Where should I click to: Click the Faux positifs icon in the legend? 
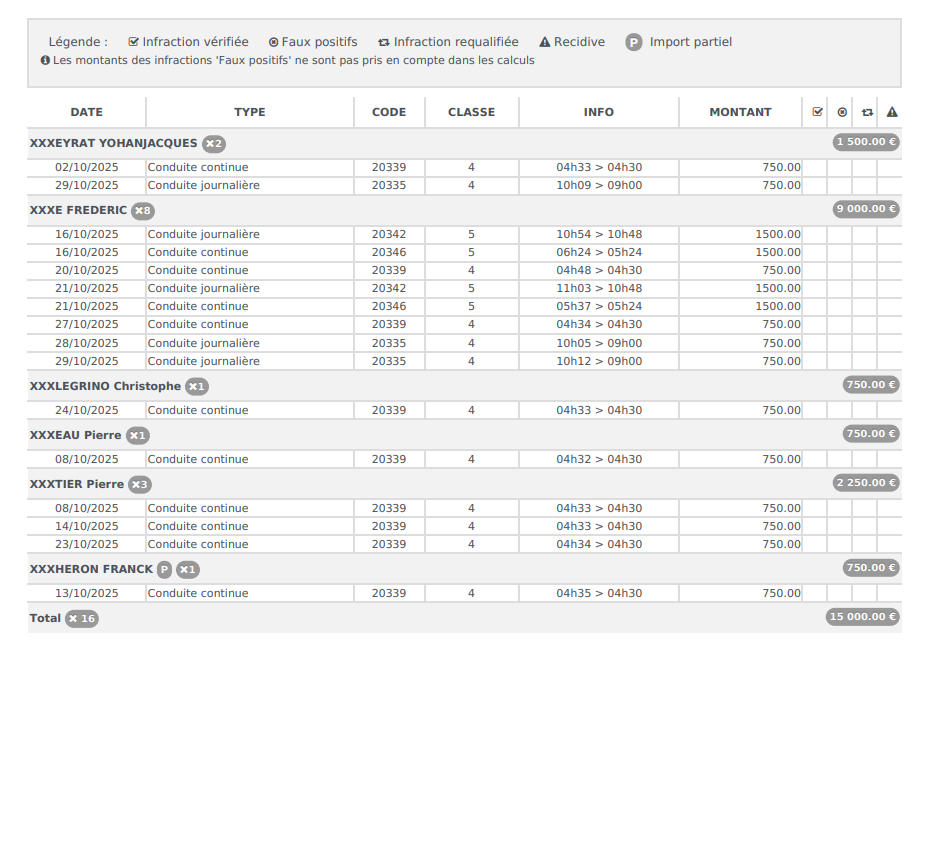(273, 42)
